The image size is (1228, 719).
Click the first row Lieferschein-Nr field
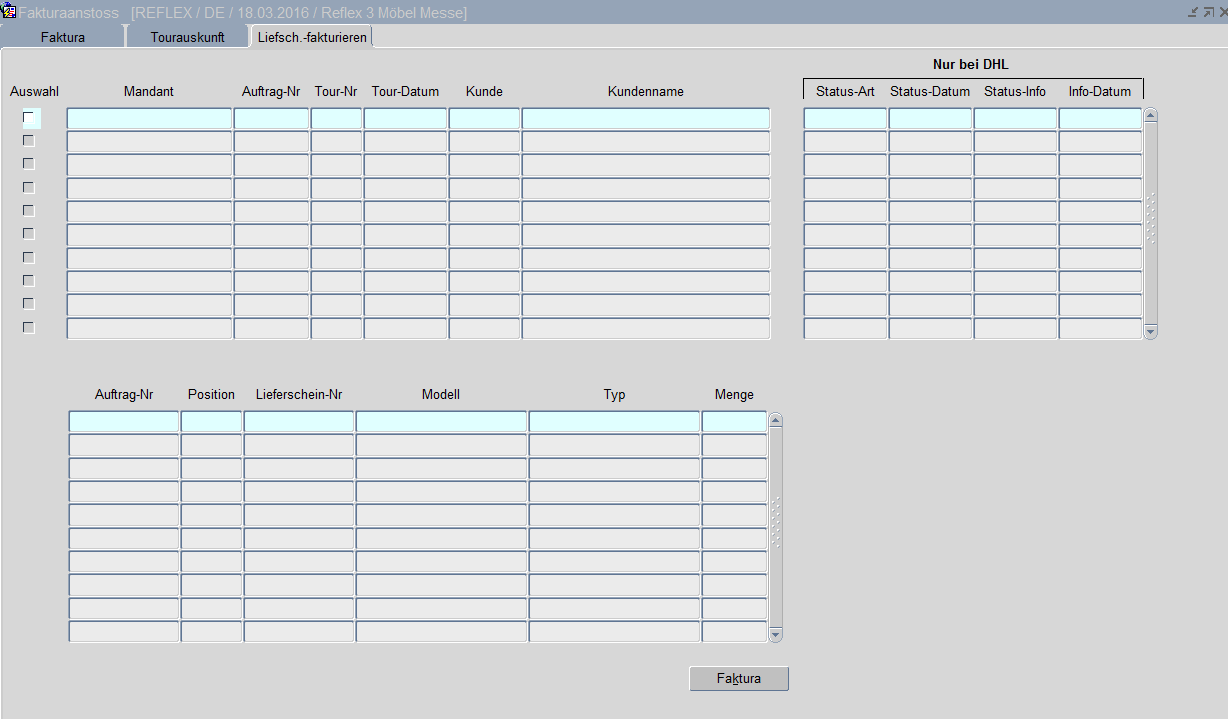coord(299,422)
